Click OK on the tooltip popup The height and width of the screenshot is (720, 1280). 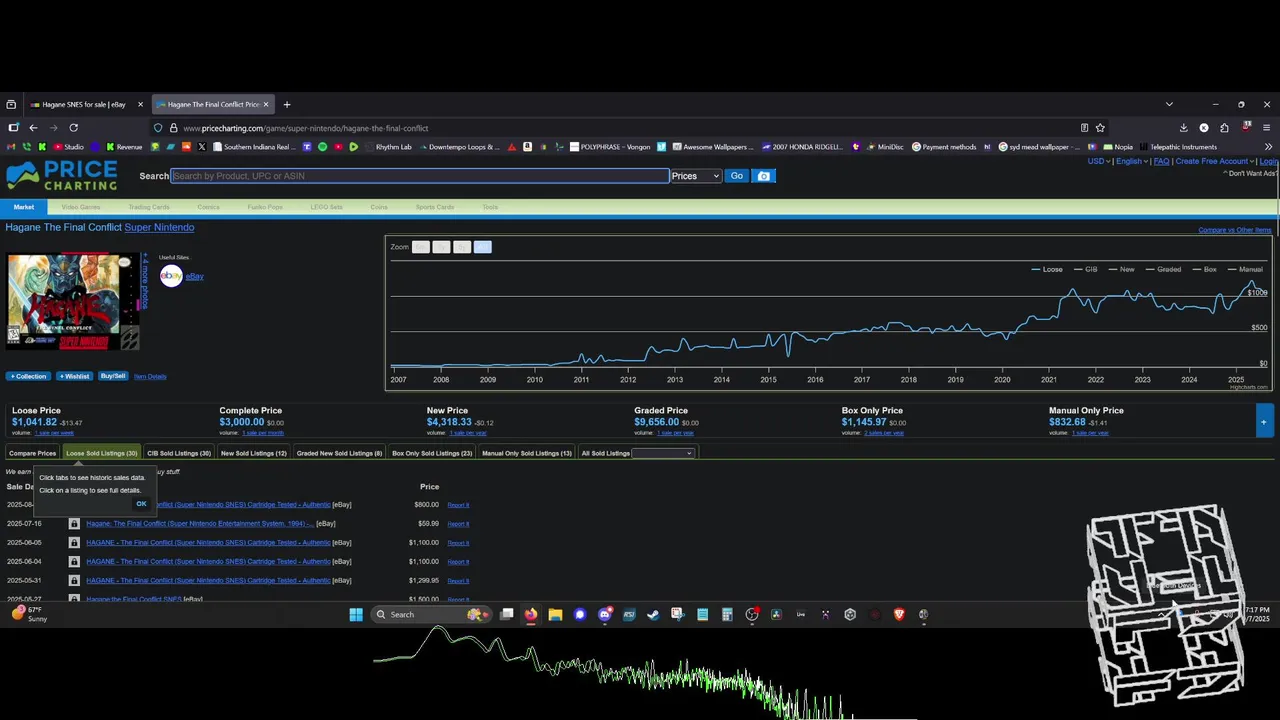141,503
